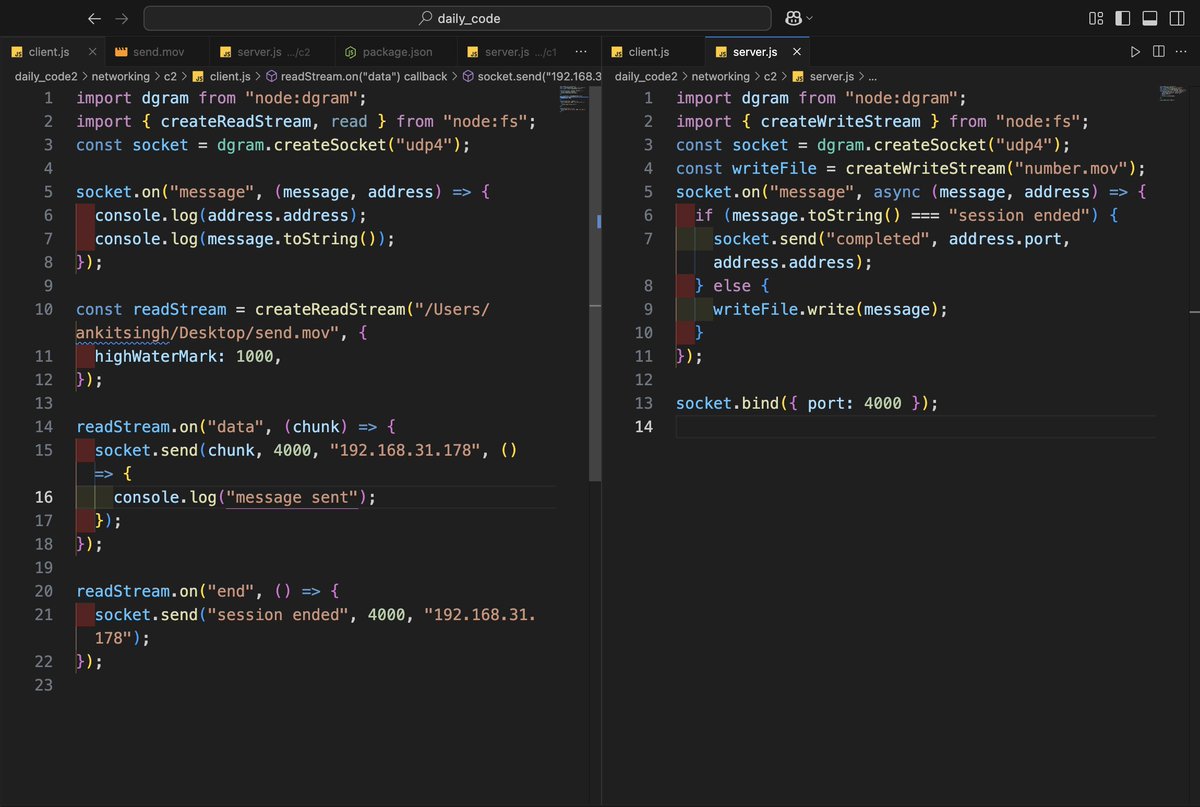Viewport: 1200px width, 807px height.
Task: Click c2 folder in right breadcrumb
Action: pyautogui.click(x=771, y=76)
